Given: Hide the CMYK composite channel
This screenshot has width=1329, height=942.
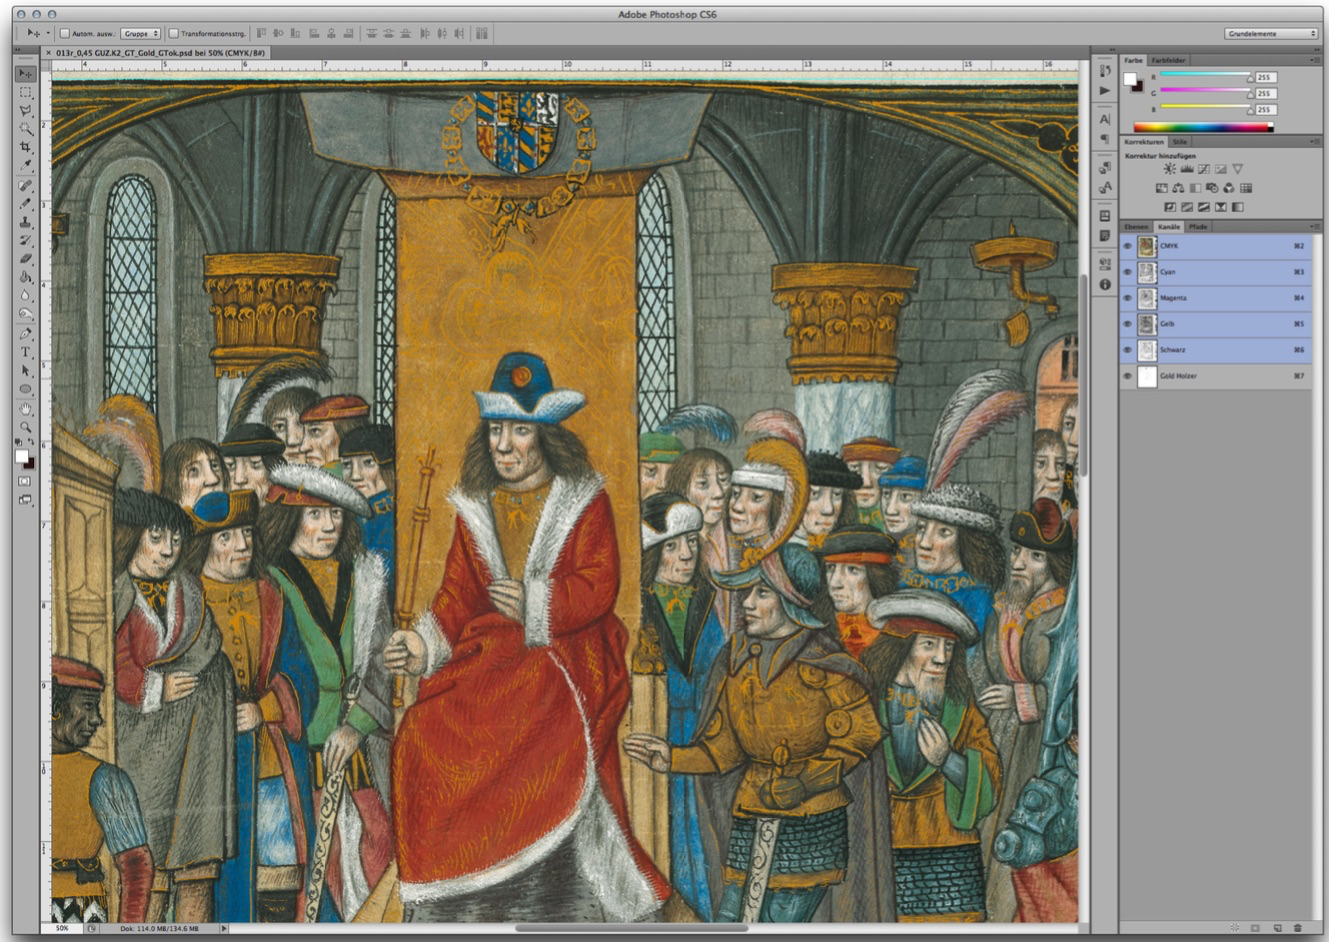Looking at the screenshot, I should tap(1127, 246).
